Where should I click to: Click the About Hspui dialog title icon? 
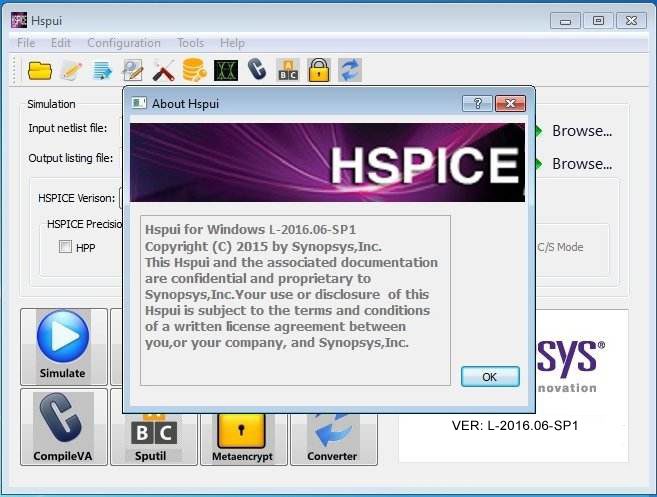click(x=139, y=103)
